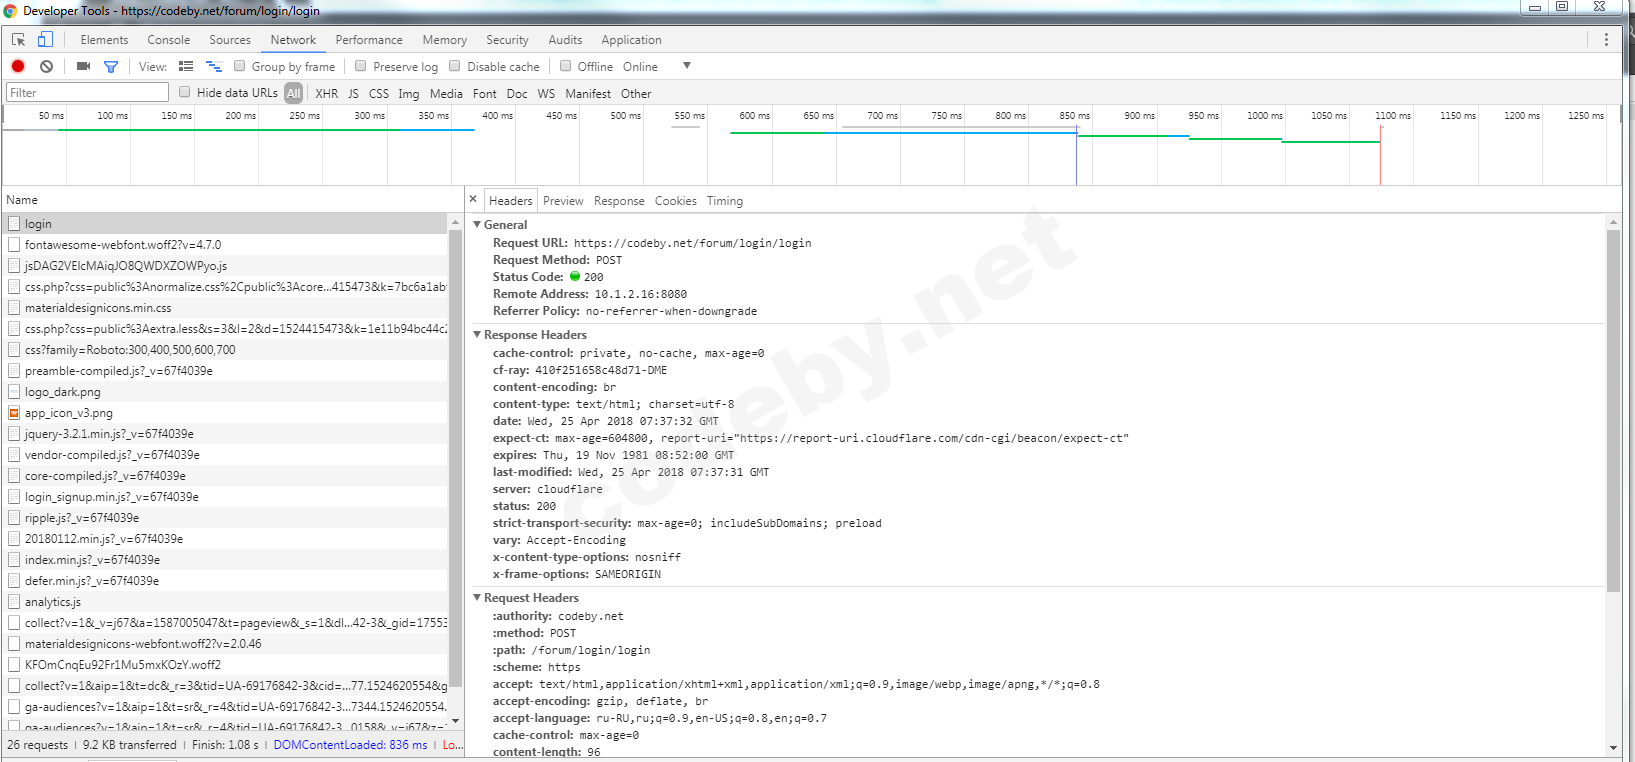The width and height of the screenshot is (1635, 762).
Task: Enable the Preserve log checkbox
Action: (361, 66)
